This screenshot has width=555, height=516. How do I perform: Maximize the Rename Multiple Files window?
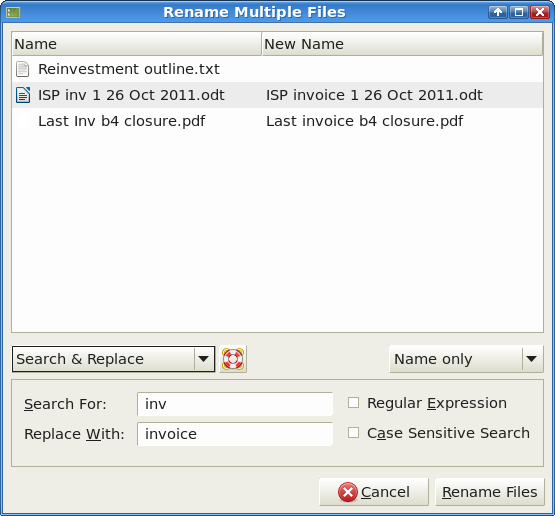519,12
